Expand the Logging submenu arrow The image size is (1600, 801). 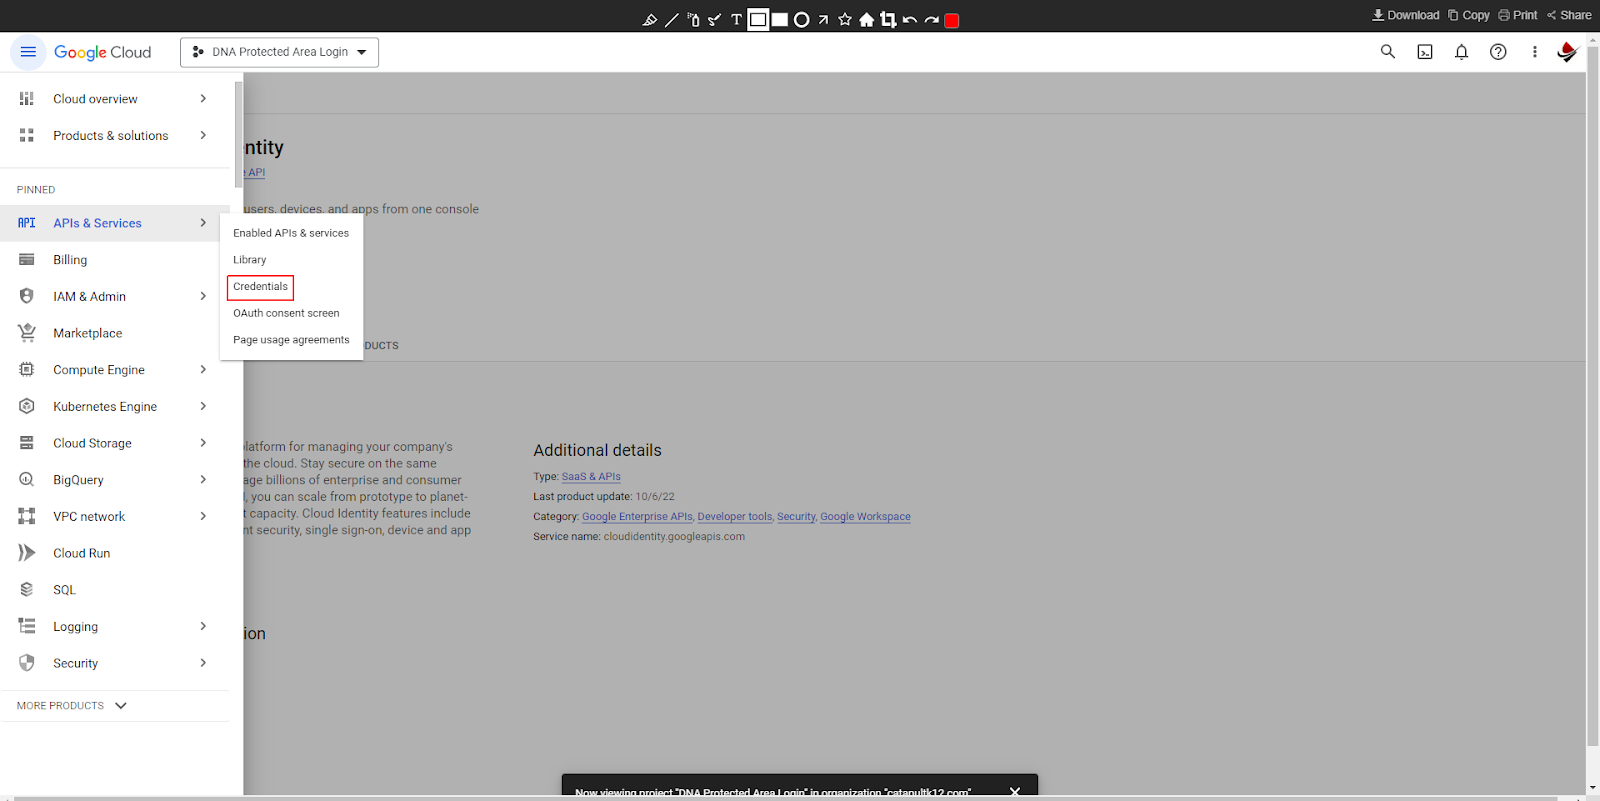(x=203, y=626)
